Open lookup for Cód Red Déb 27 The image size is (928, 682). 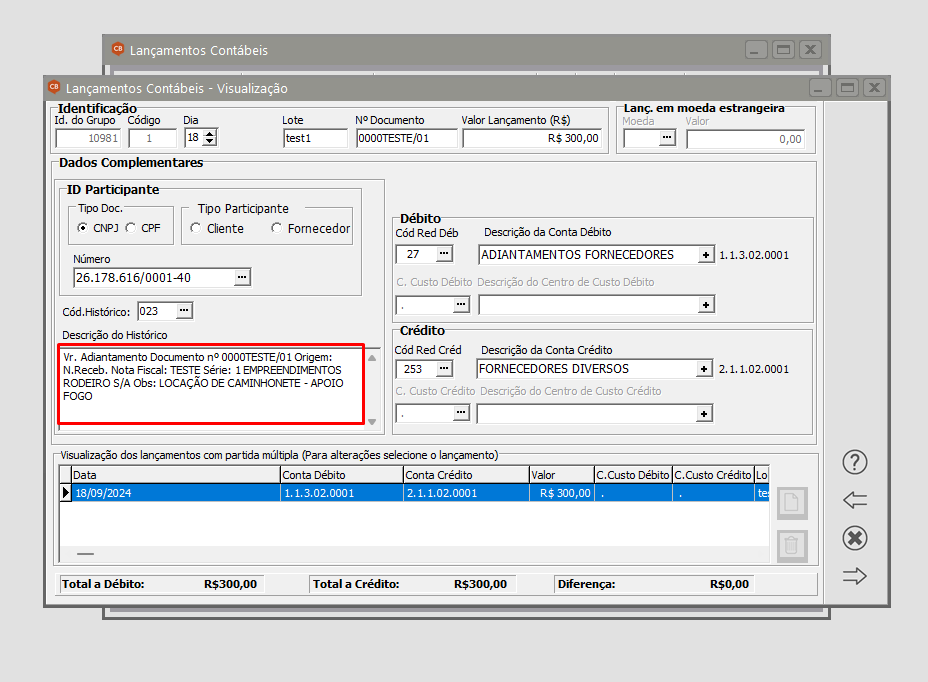(x=444, y=254)
